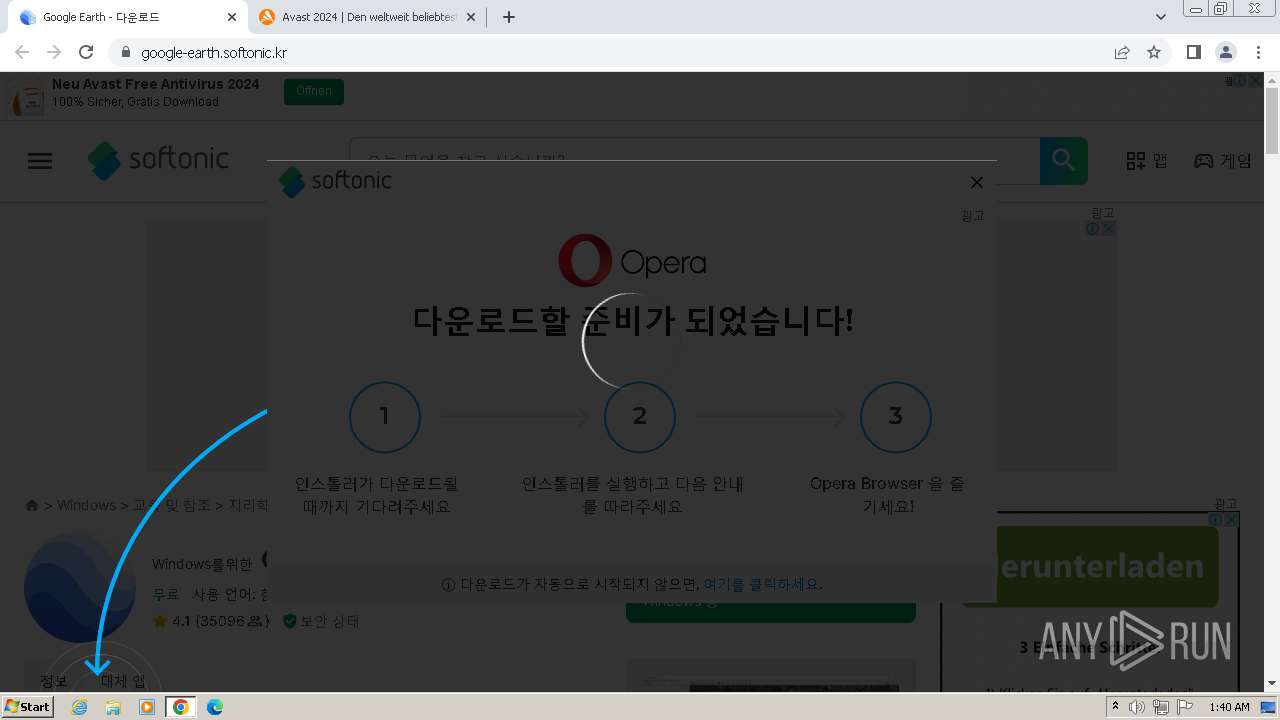The image size is (1280, 720).
Task: Reload the current page
Action: 86,52
